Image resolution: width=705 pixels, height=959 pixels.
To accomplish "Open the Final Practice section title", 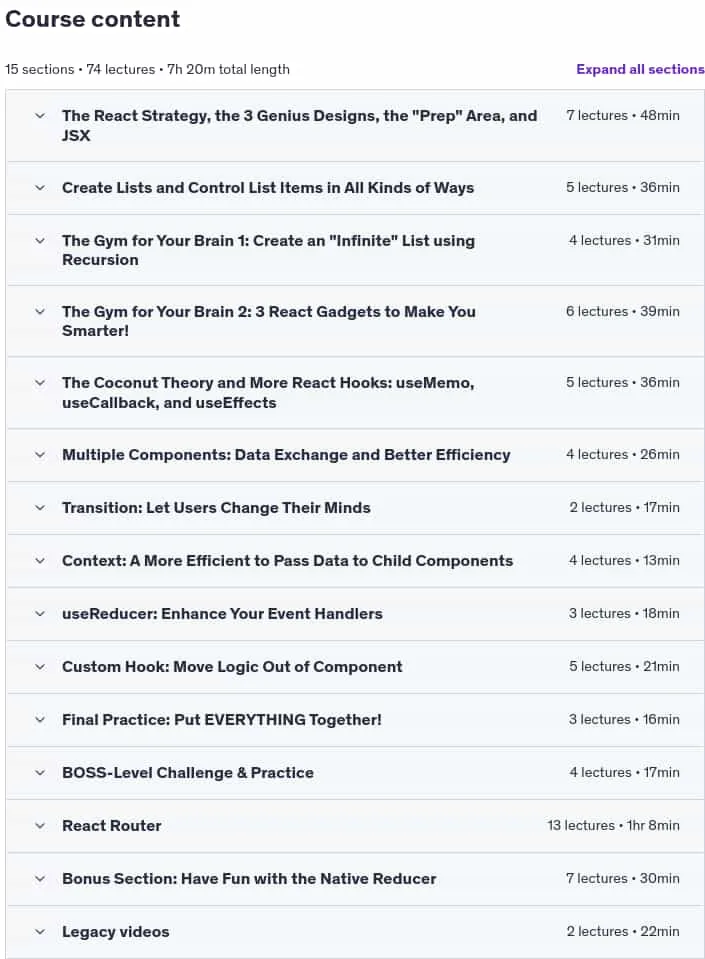I will [221, 719].
